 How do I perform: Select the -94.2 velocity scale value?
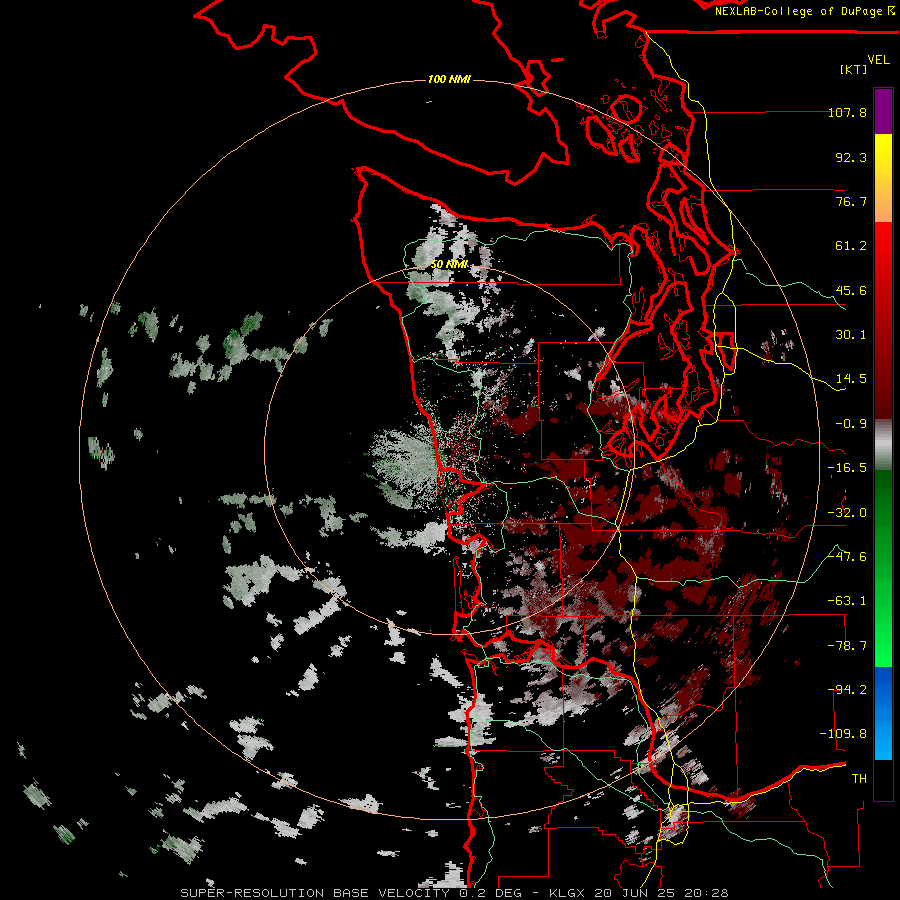[847, 690]
